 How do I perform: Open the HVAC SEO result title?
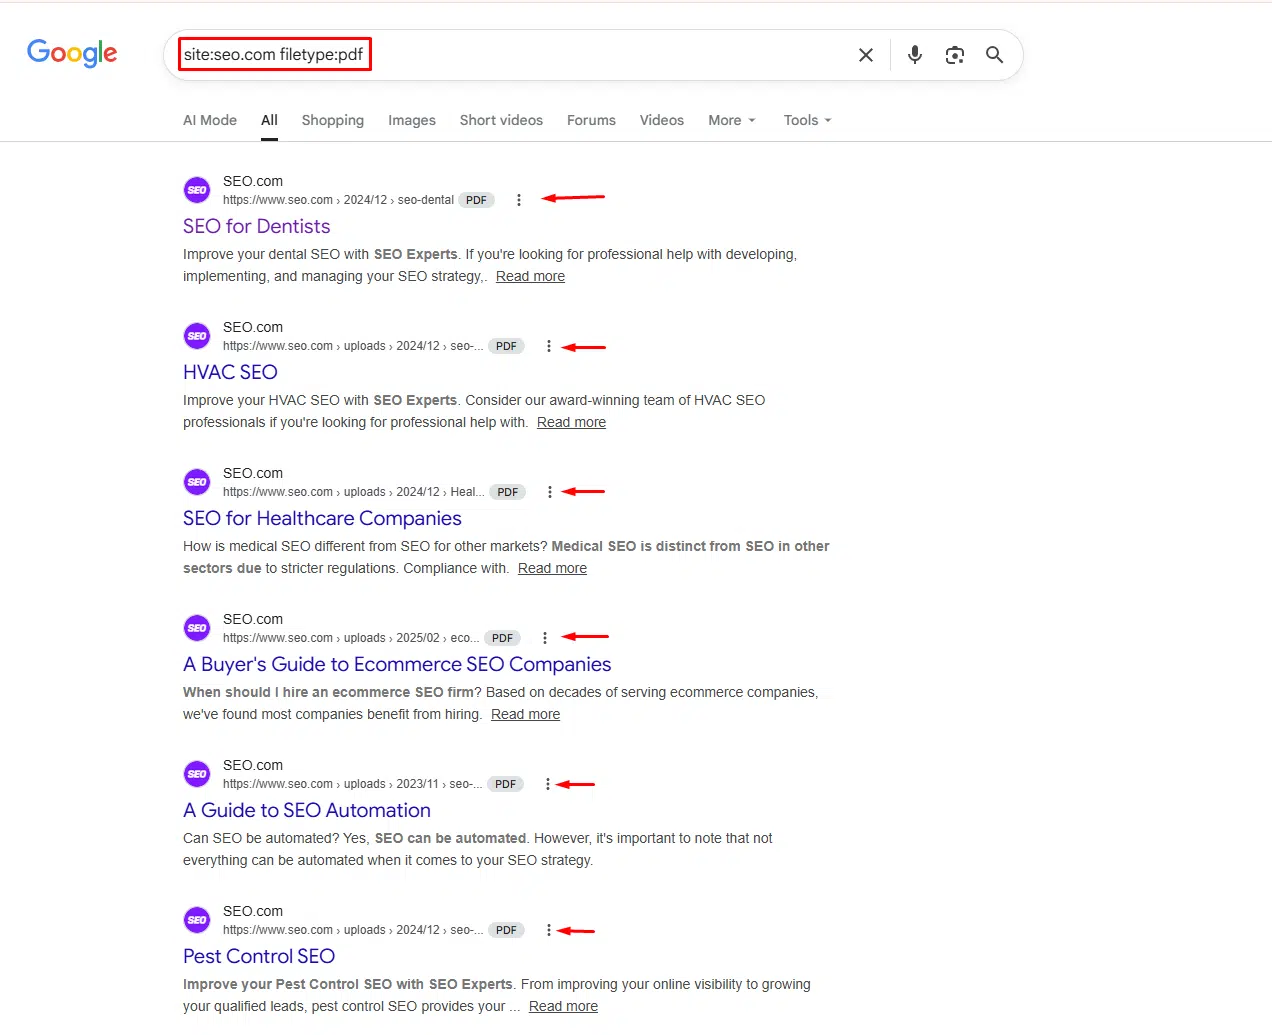click(230, 372)
